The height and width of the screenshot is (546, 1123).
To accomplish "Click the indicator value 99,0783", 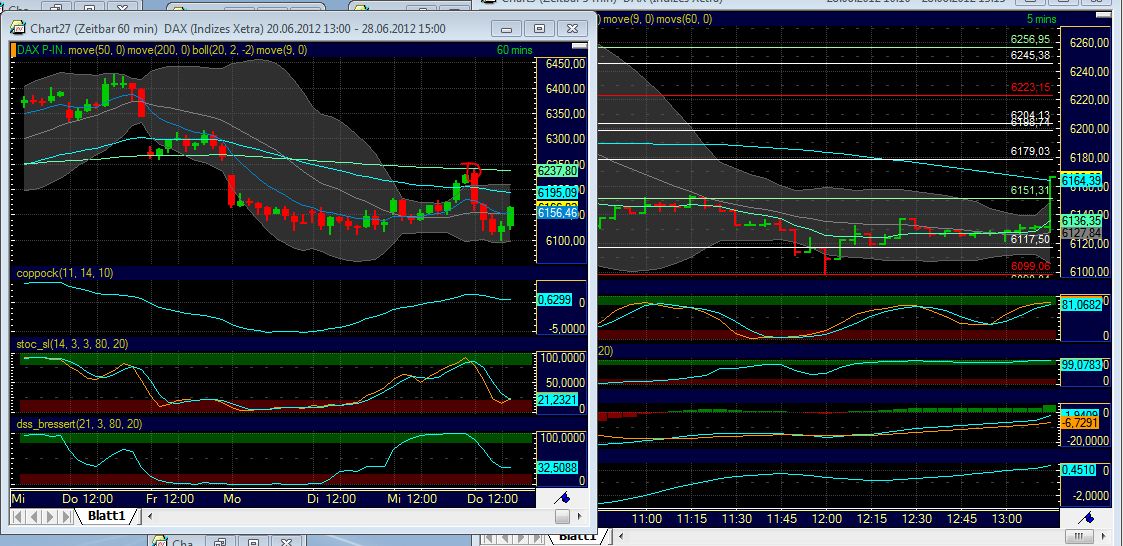I will point(1081,365).
